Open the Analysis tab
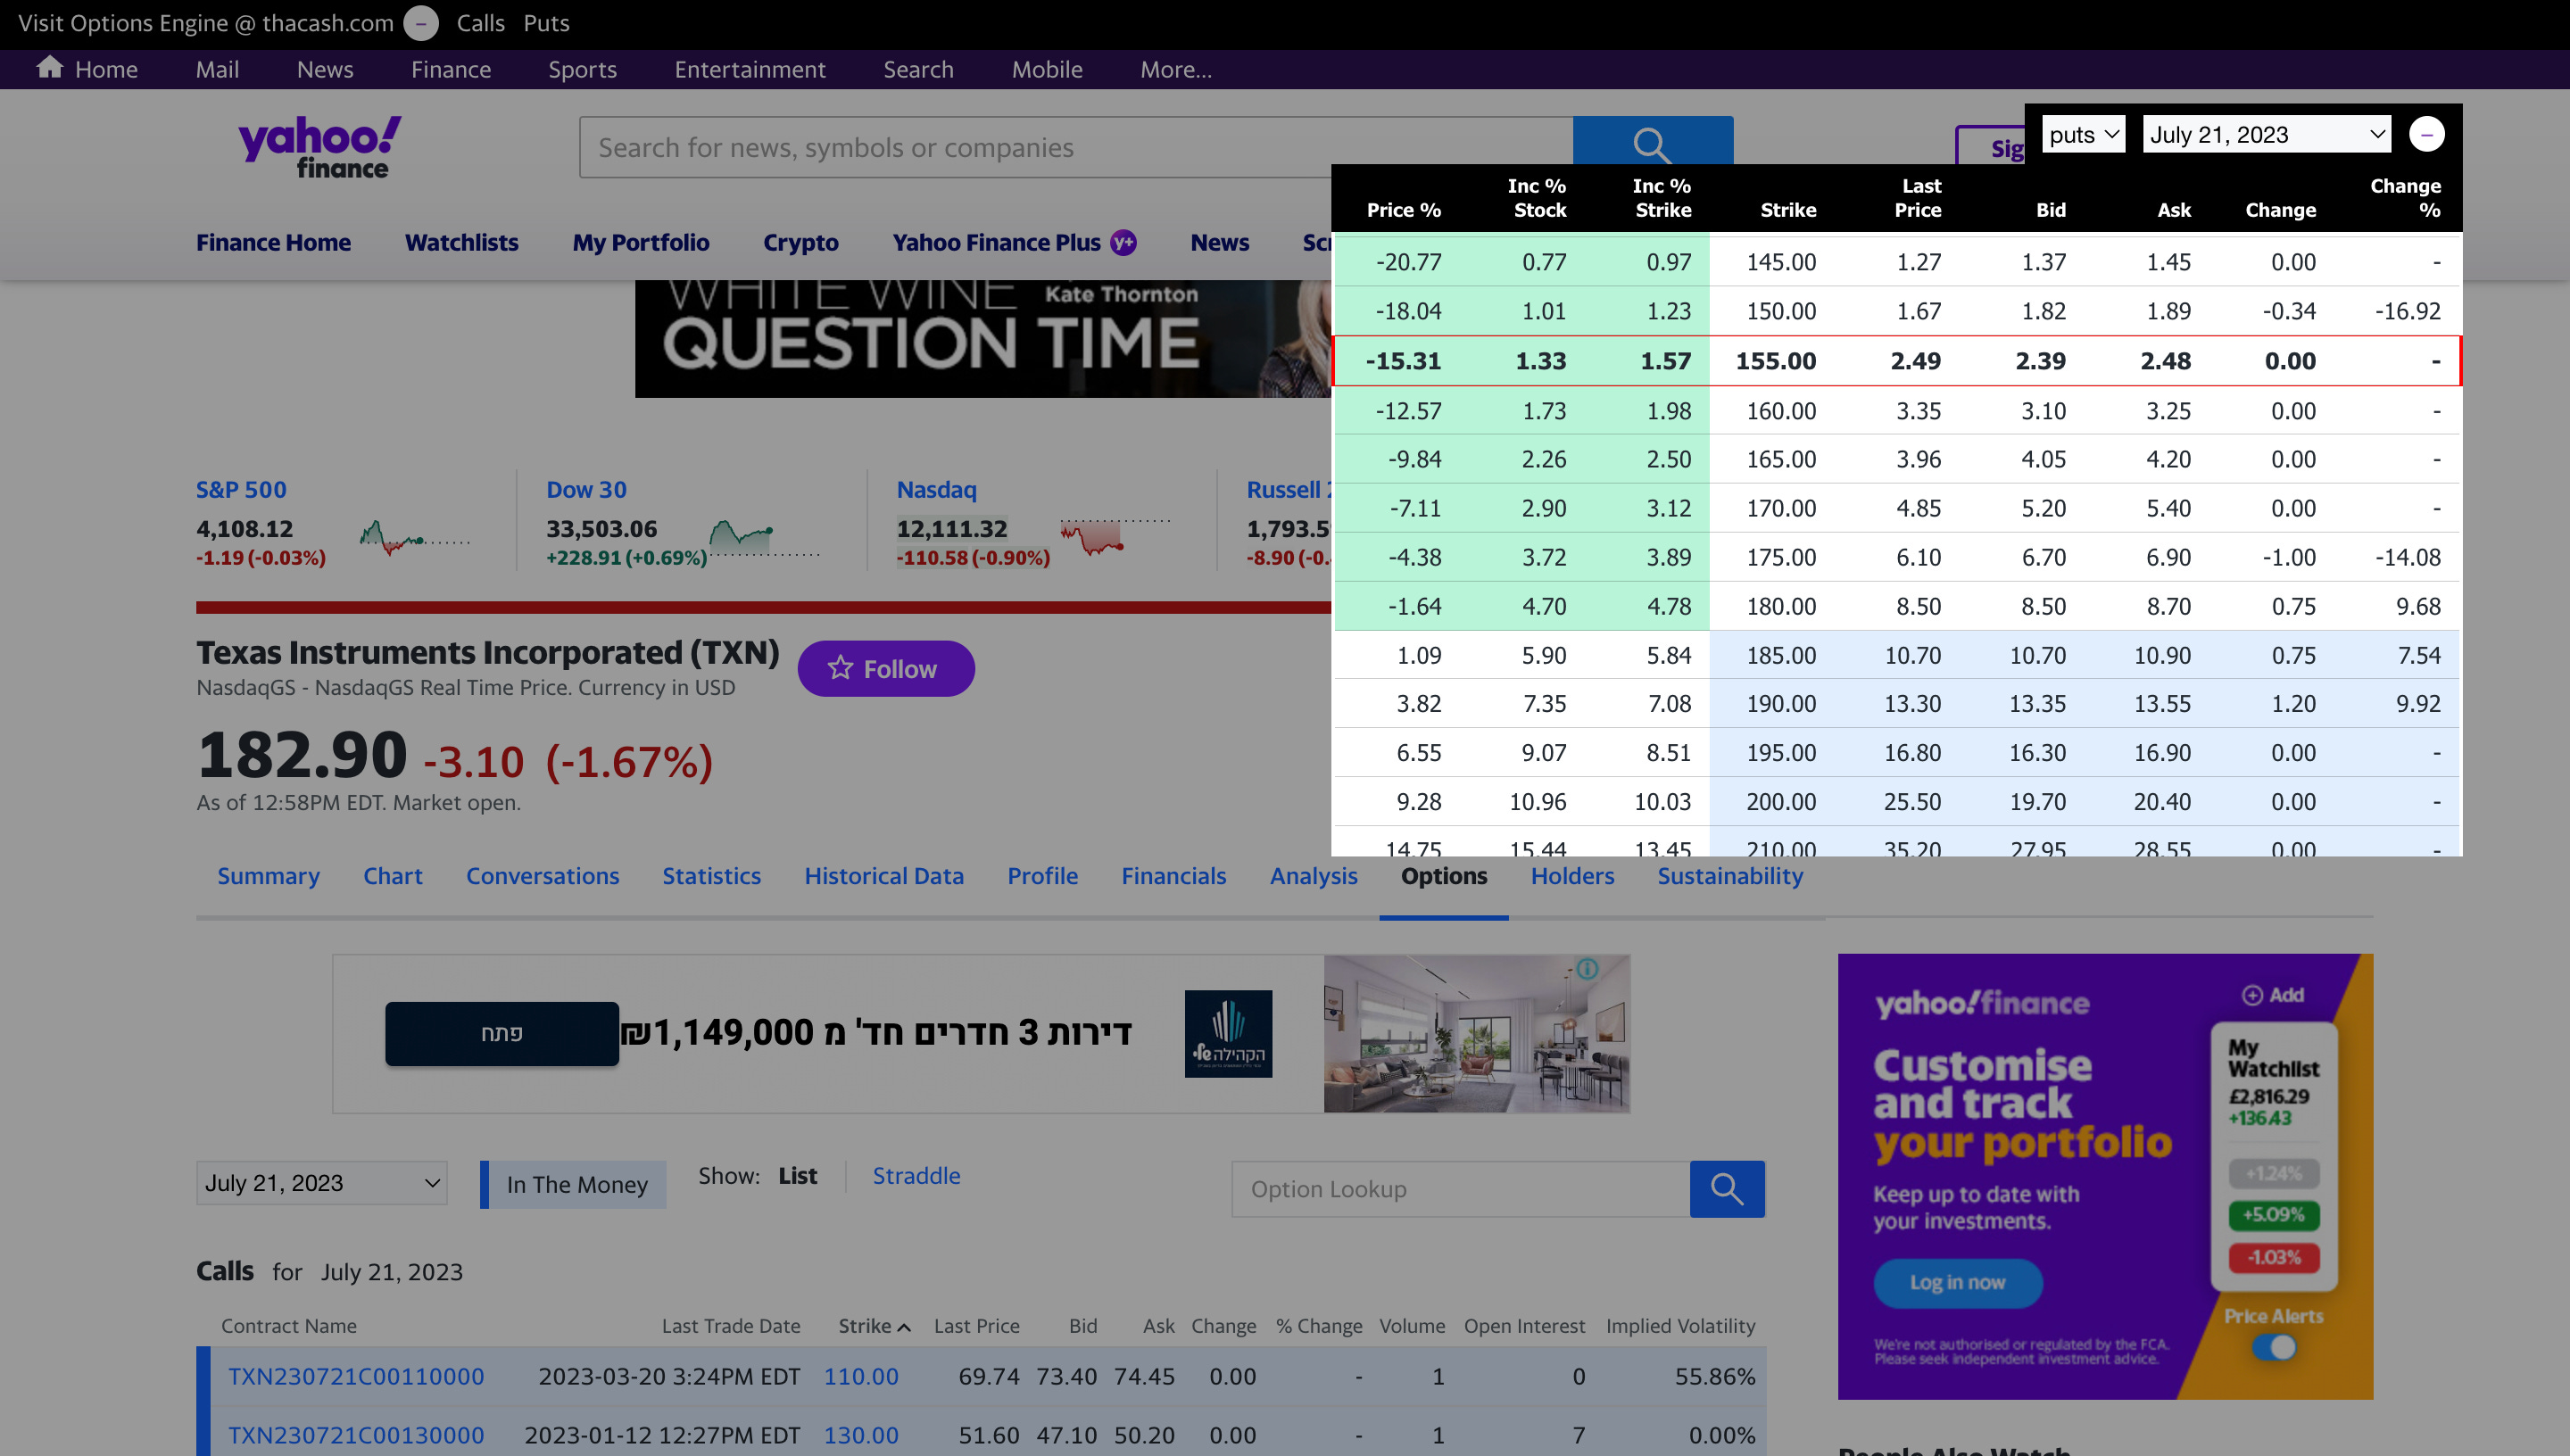2570x1456 pixels. 1313,875
